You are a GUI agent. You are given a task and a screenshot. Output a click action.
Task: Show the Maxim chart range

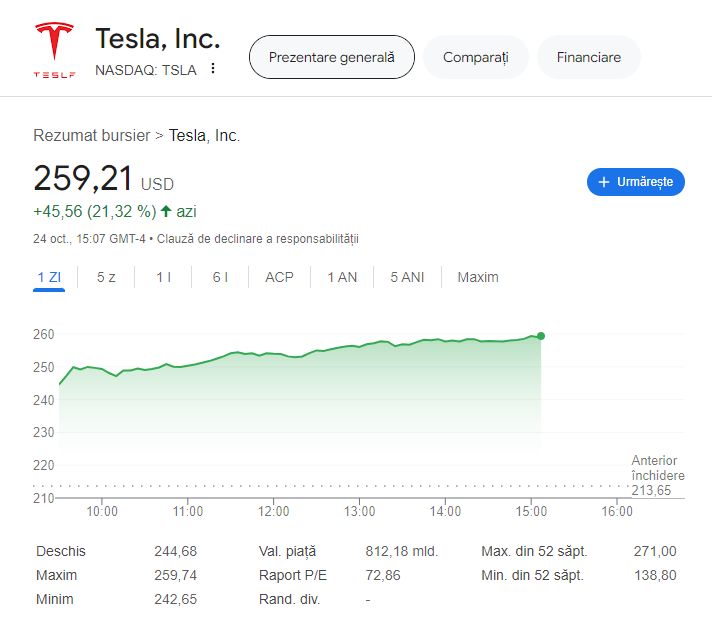click(478, 277)
